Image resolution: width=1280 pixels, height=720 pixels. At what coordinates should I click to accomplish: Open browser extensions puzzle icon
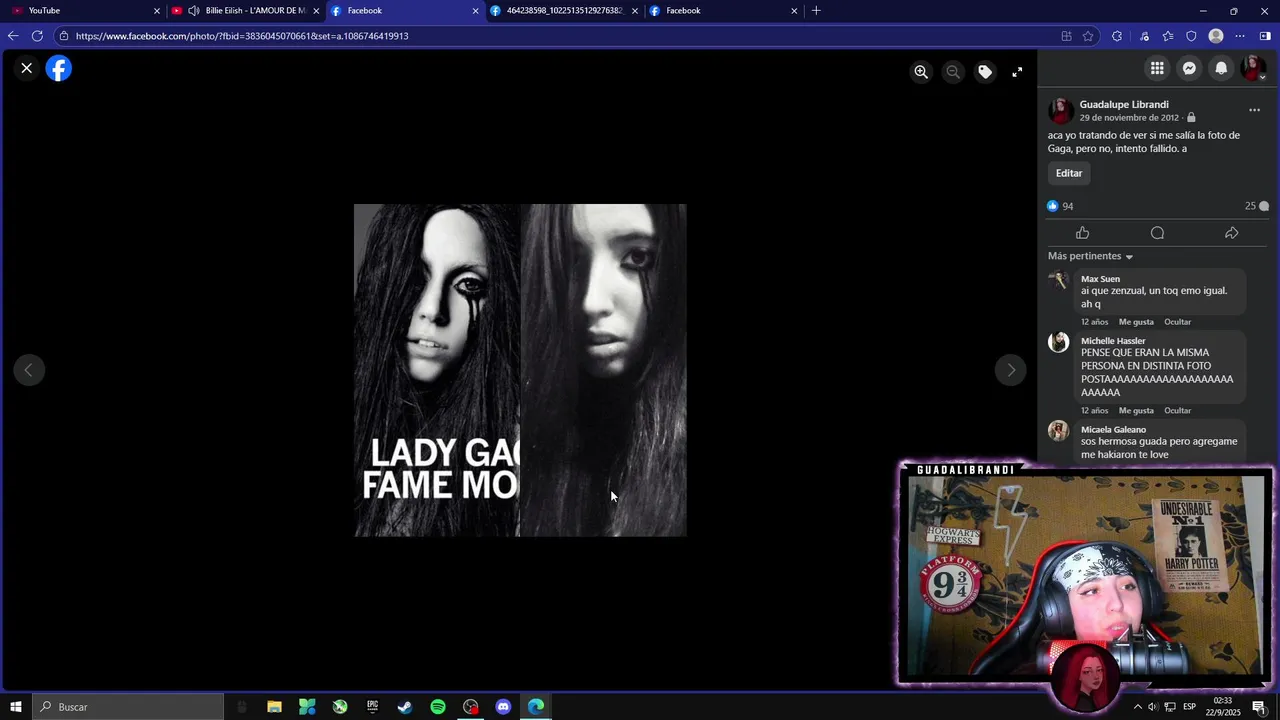click(1117, 36)
